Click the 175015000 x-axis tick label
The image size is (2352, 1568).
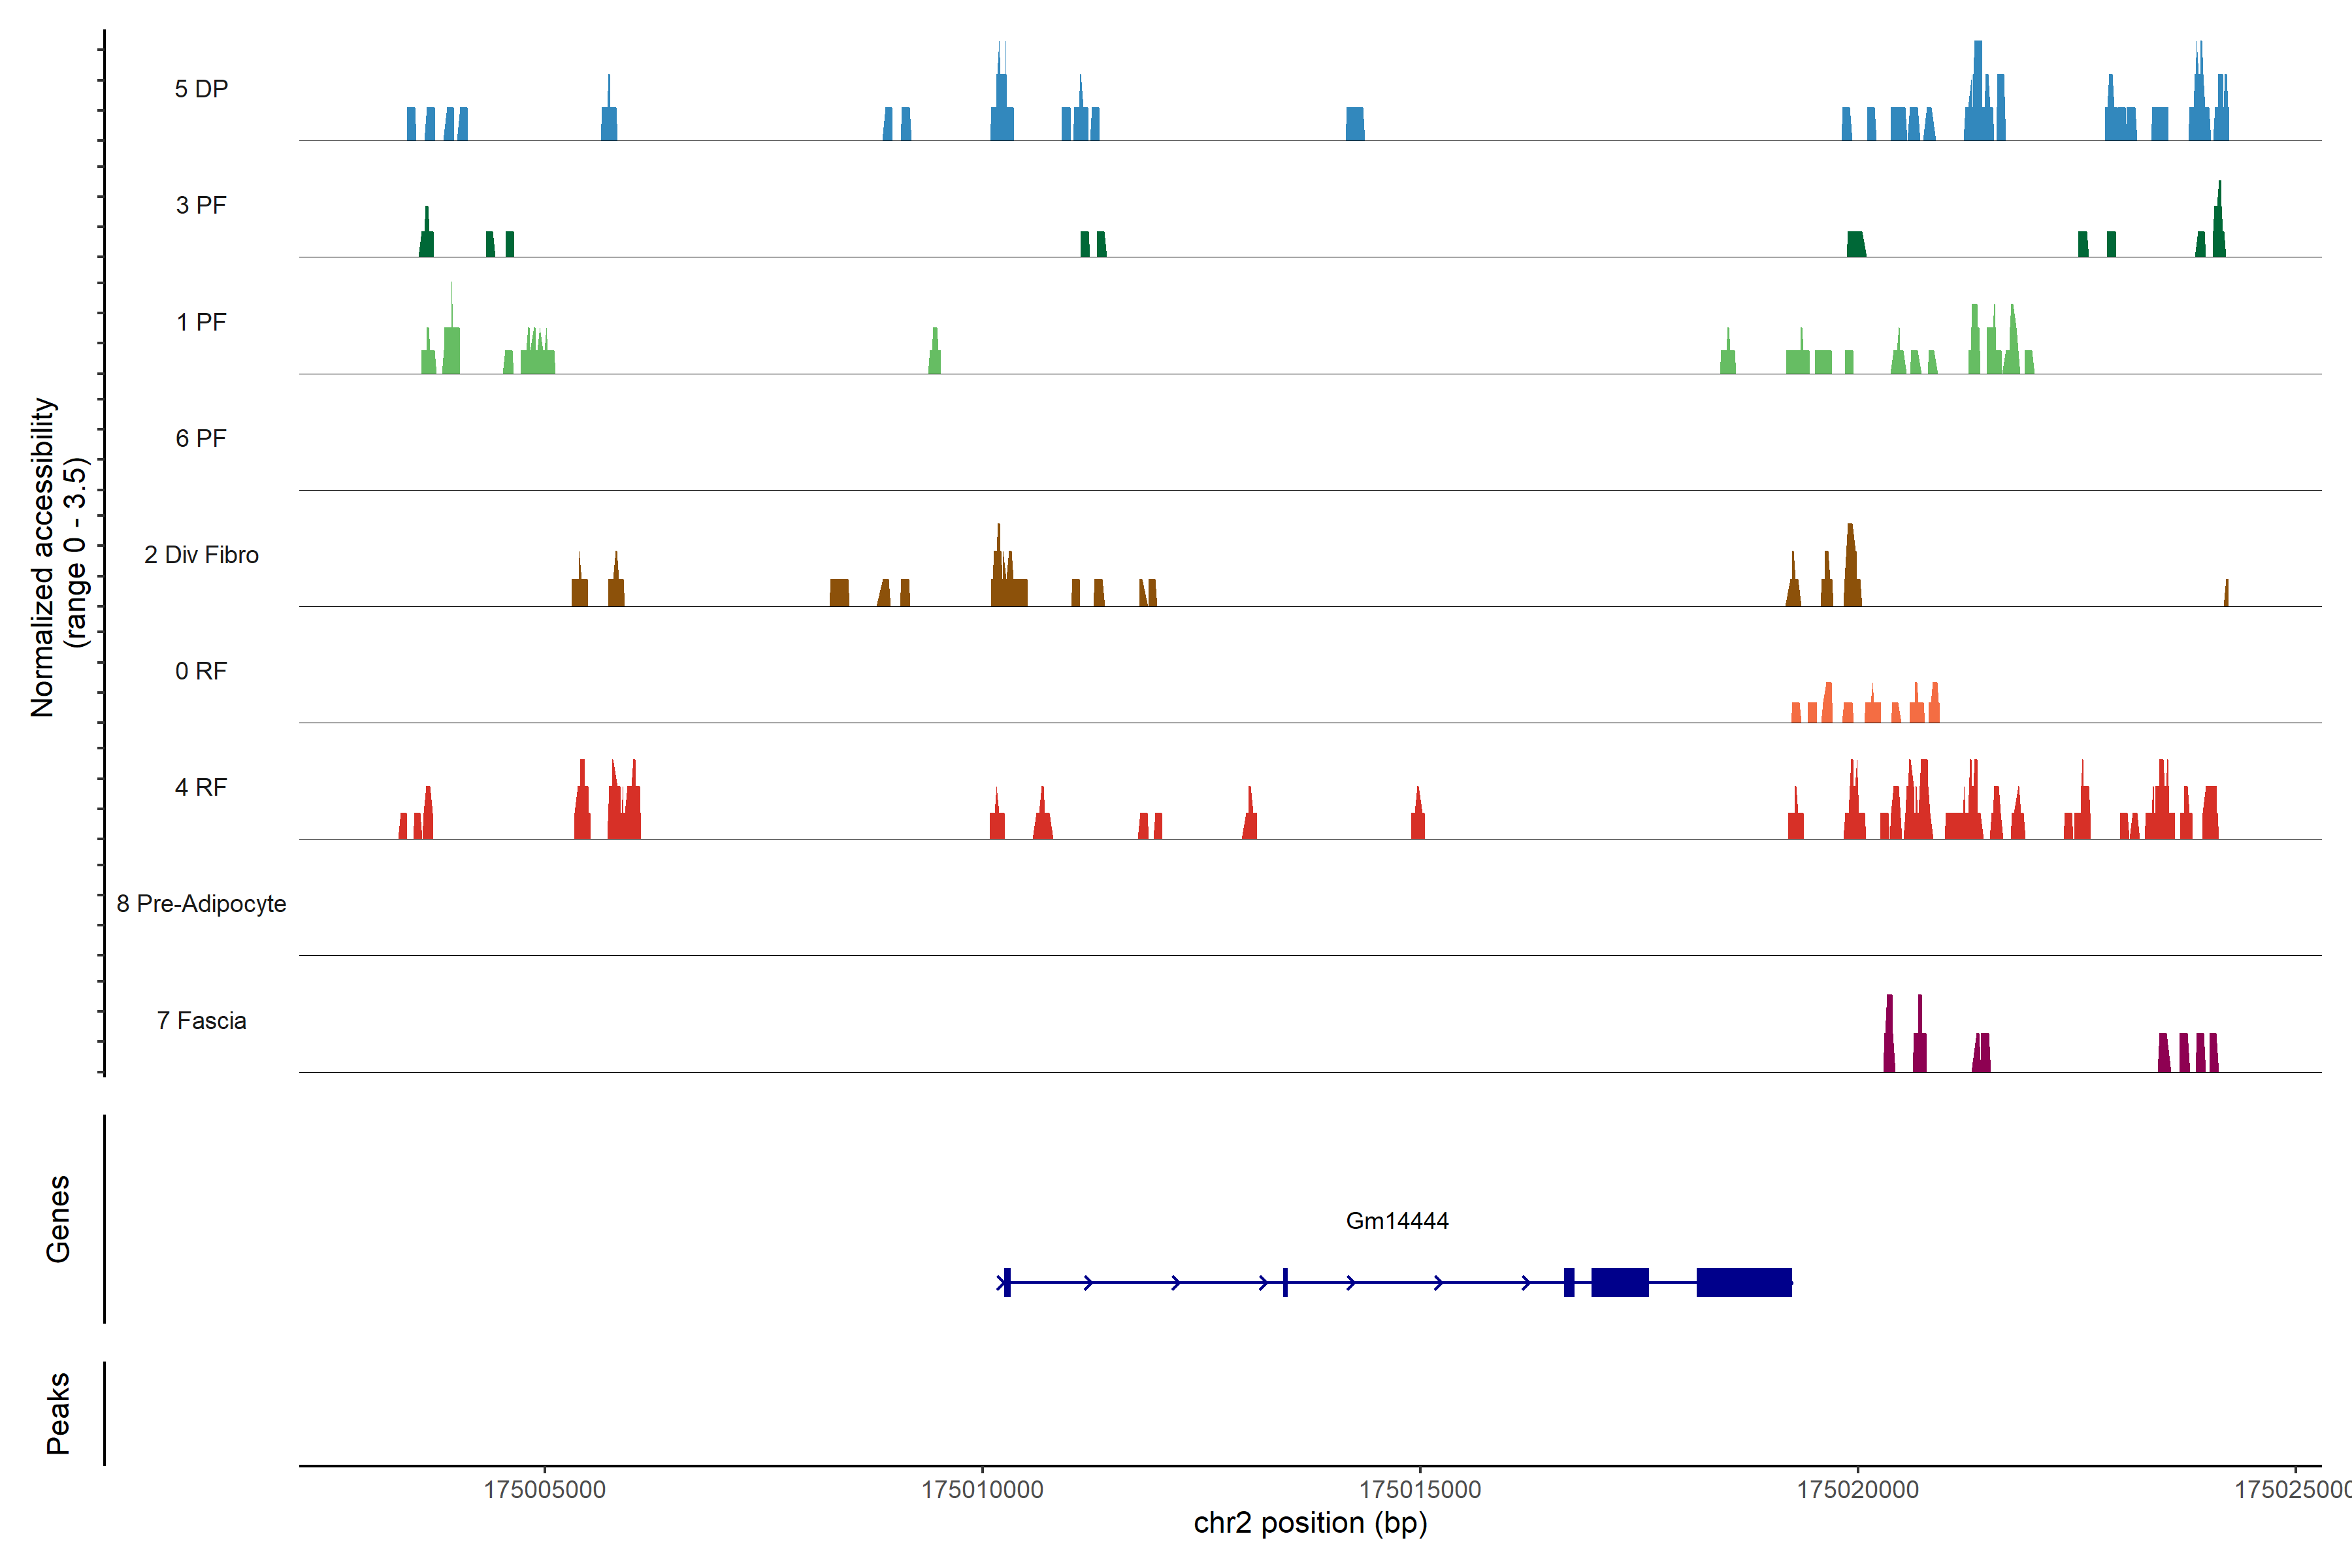click(1419, 1489)
